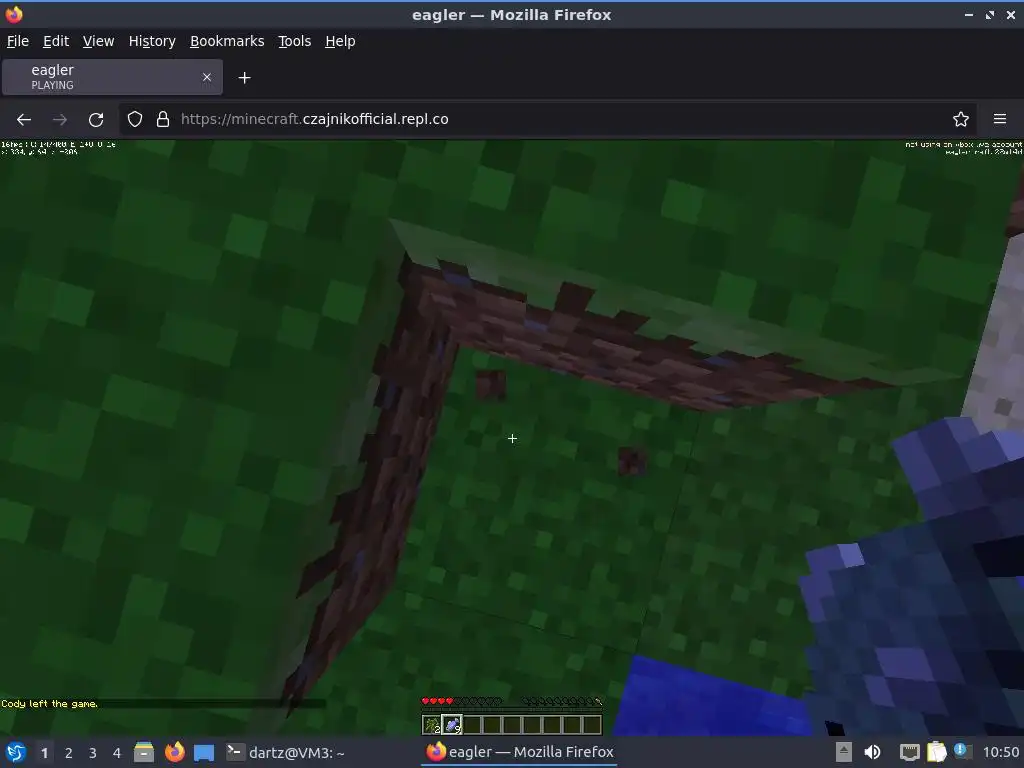The height and width of the screenshot is (768, 1024).
Task: Show site security padlock details
Action: (163, 119)
